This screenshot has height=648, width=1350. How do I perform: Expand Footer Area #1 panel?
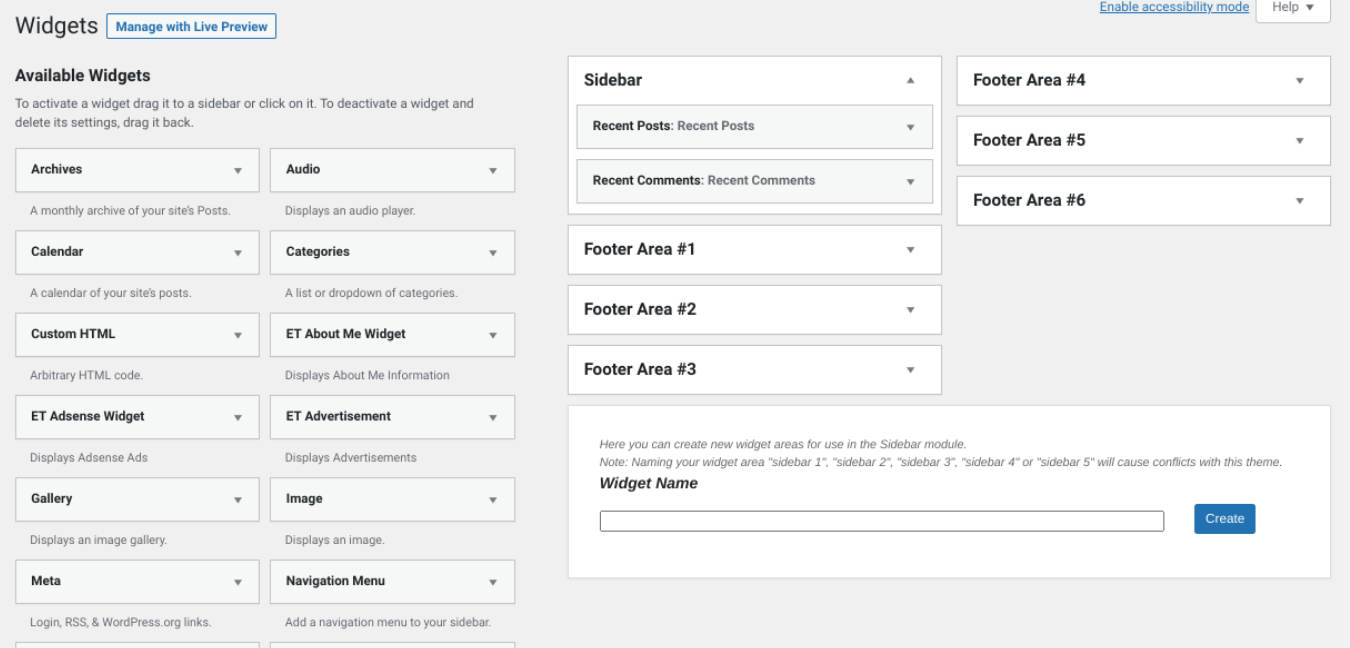click(x=910, y=250)
